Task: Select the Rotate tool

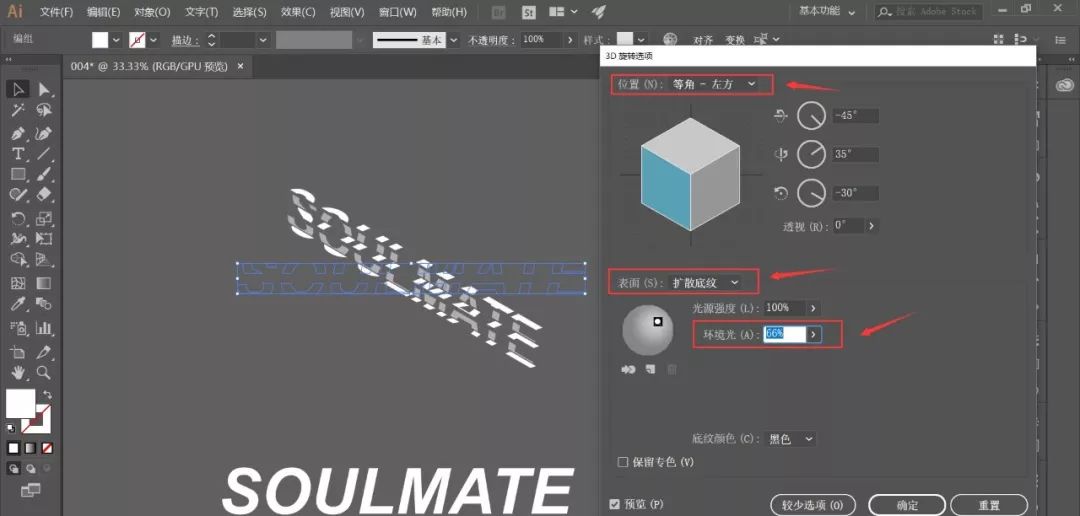Action: [18, 218]
